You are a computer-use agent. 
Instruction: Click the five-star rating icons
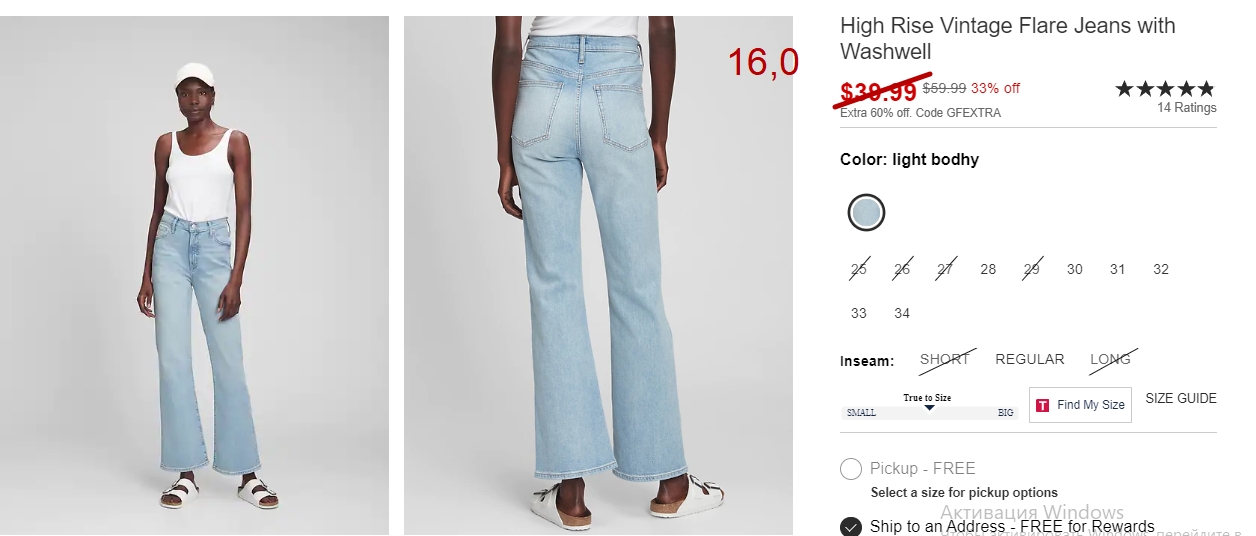pyautogui.click(x=1165, y=89)
